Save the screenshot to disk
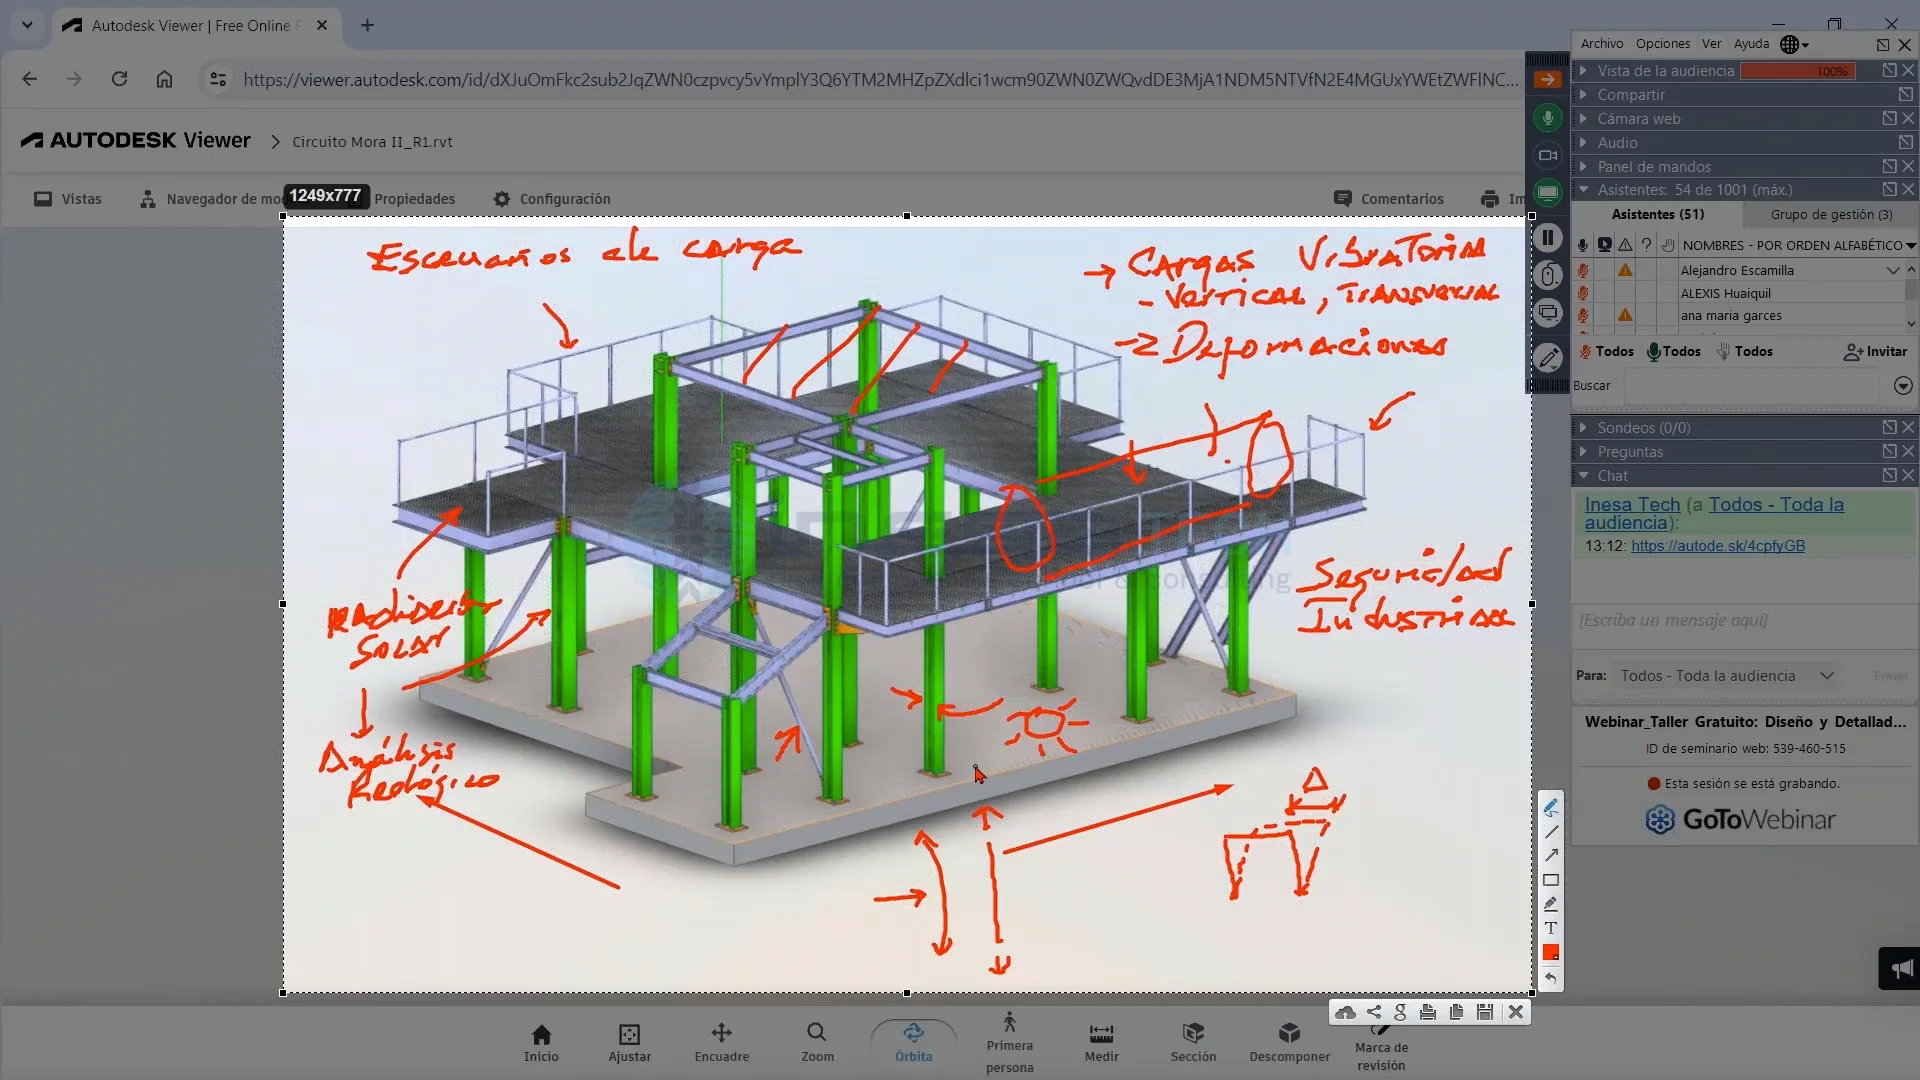Image resolution: width=1920 pixels, height=1080 pixels. point(1485,1012)
